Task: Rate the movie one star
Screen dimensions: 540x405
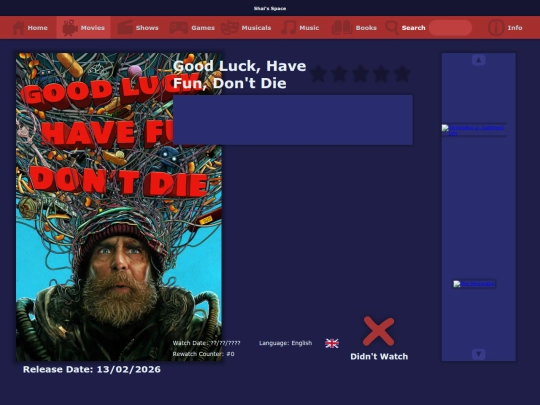Action: coord(318,74)
